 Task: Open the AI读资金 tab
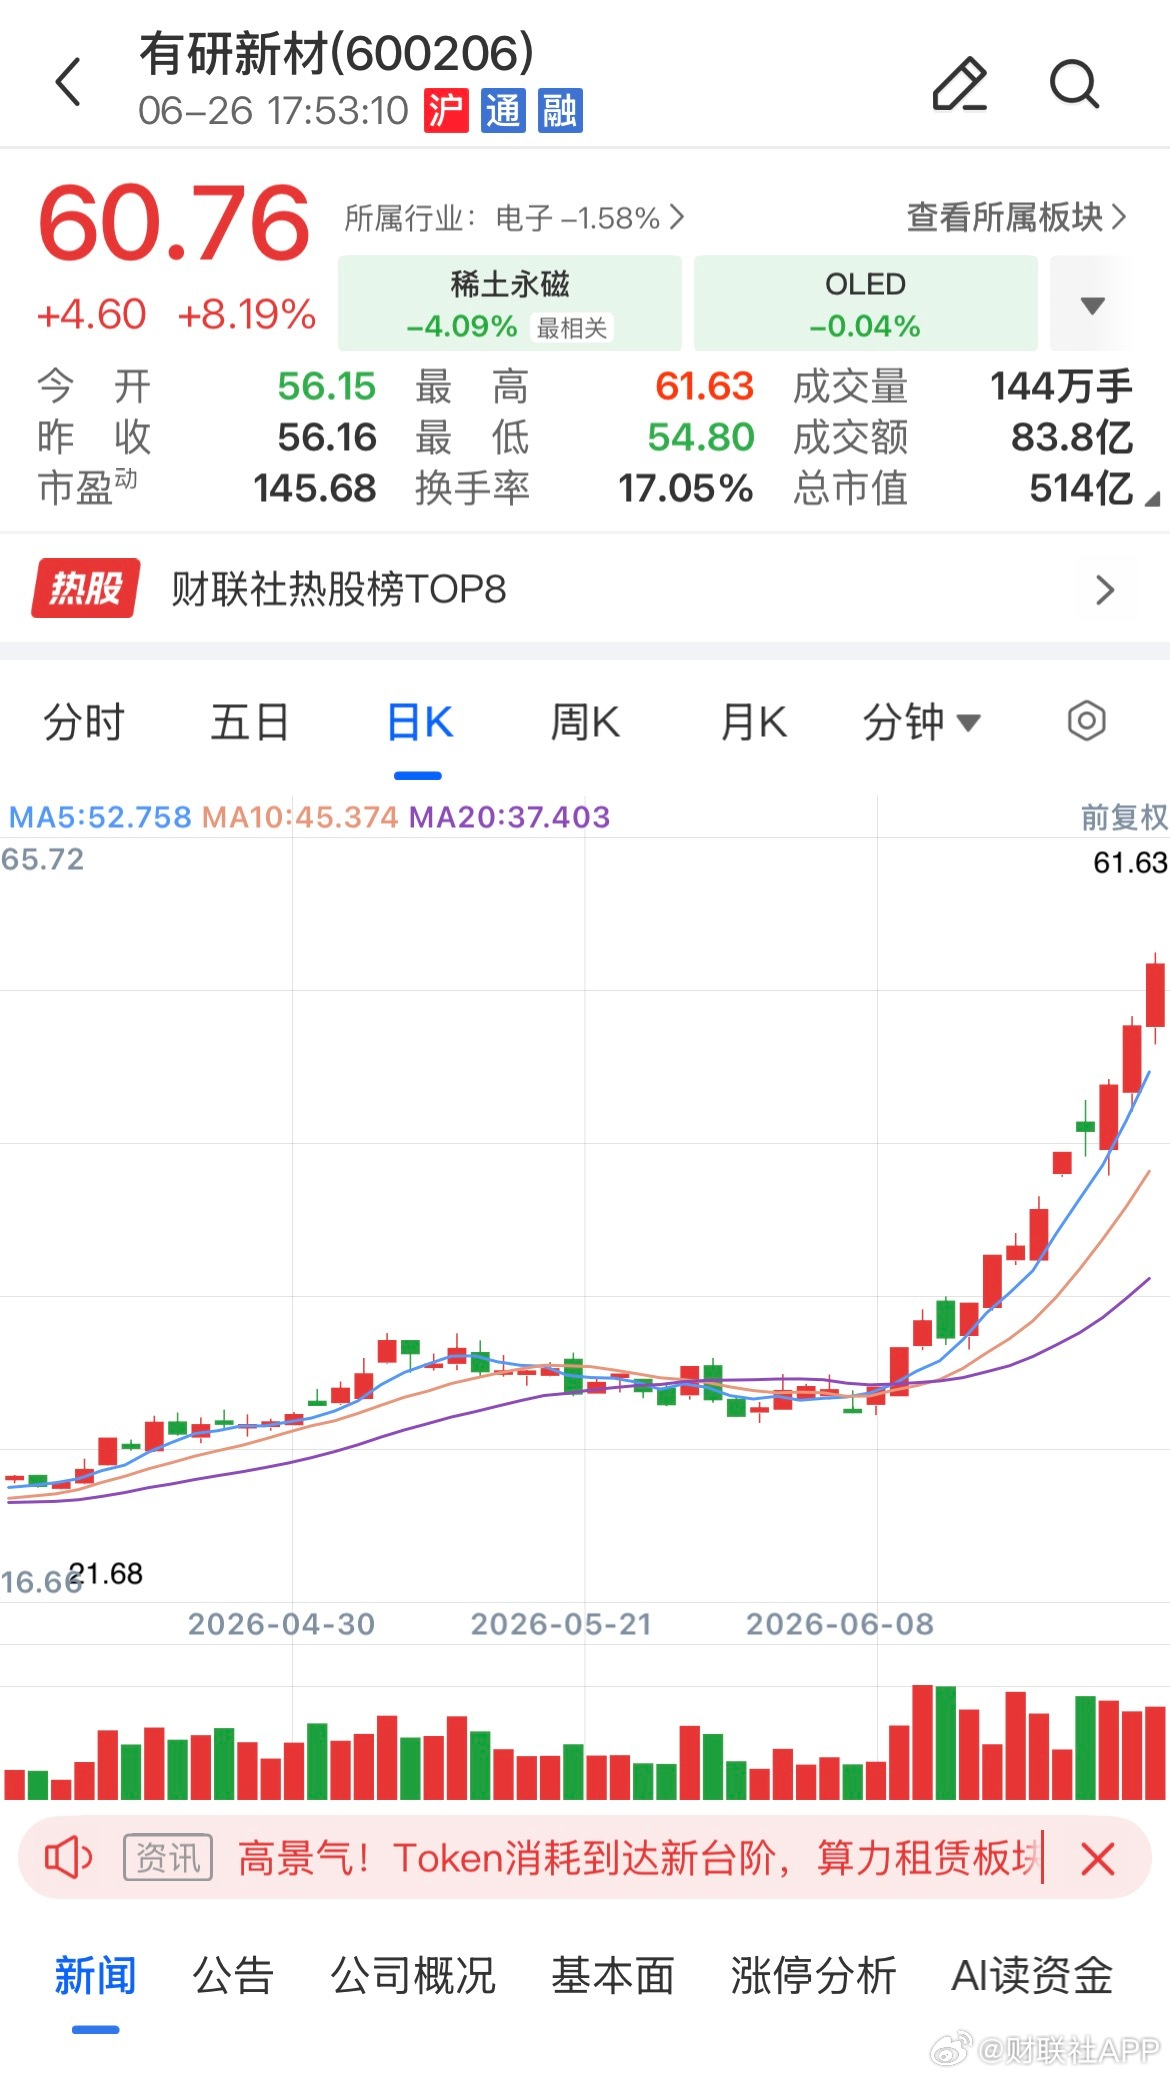1032,1975
